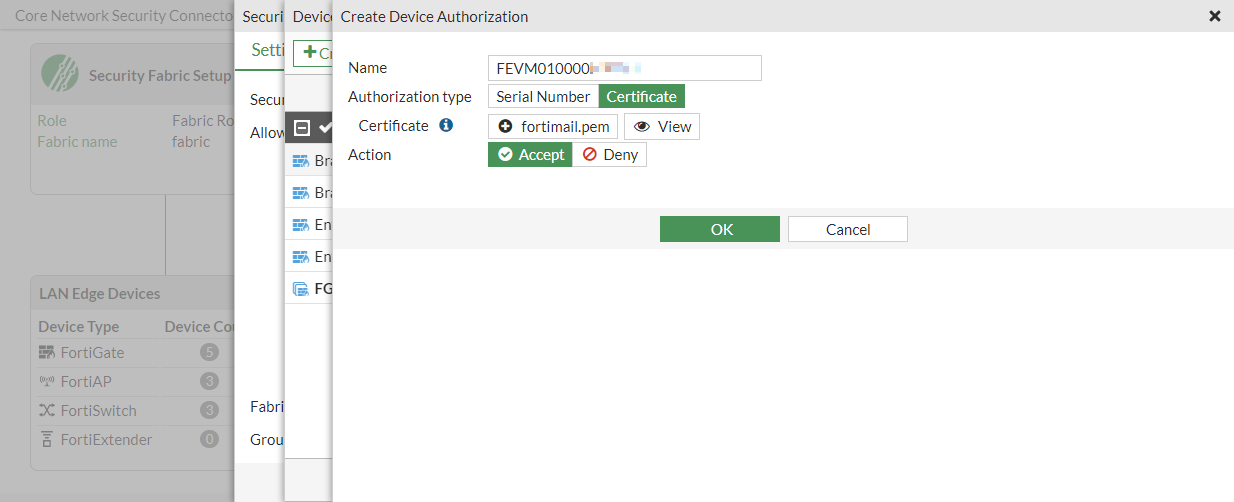Select Serial Number authorization type

tap(543, 97)
